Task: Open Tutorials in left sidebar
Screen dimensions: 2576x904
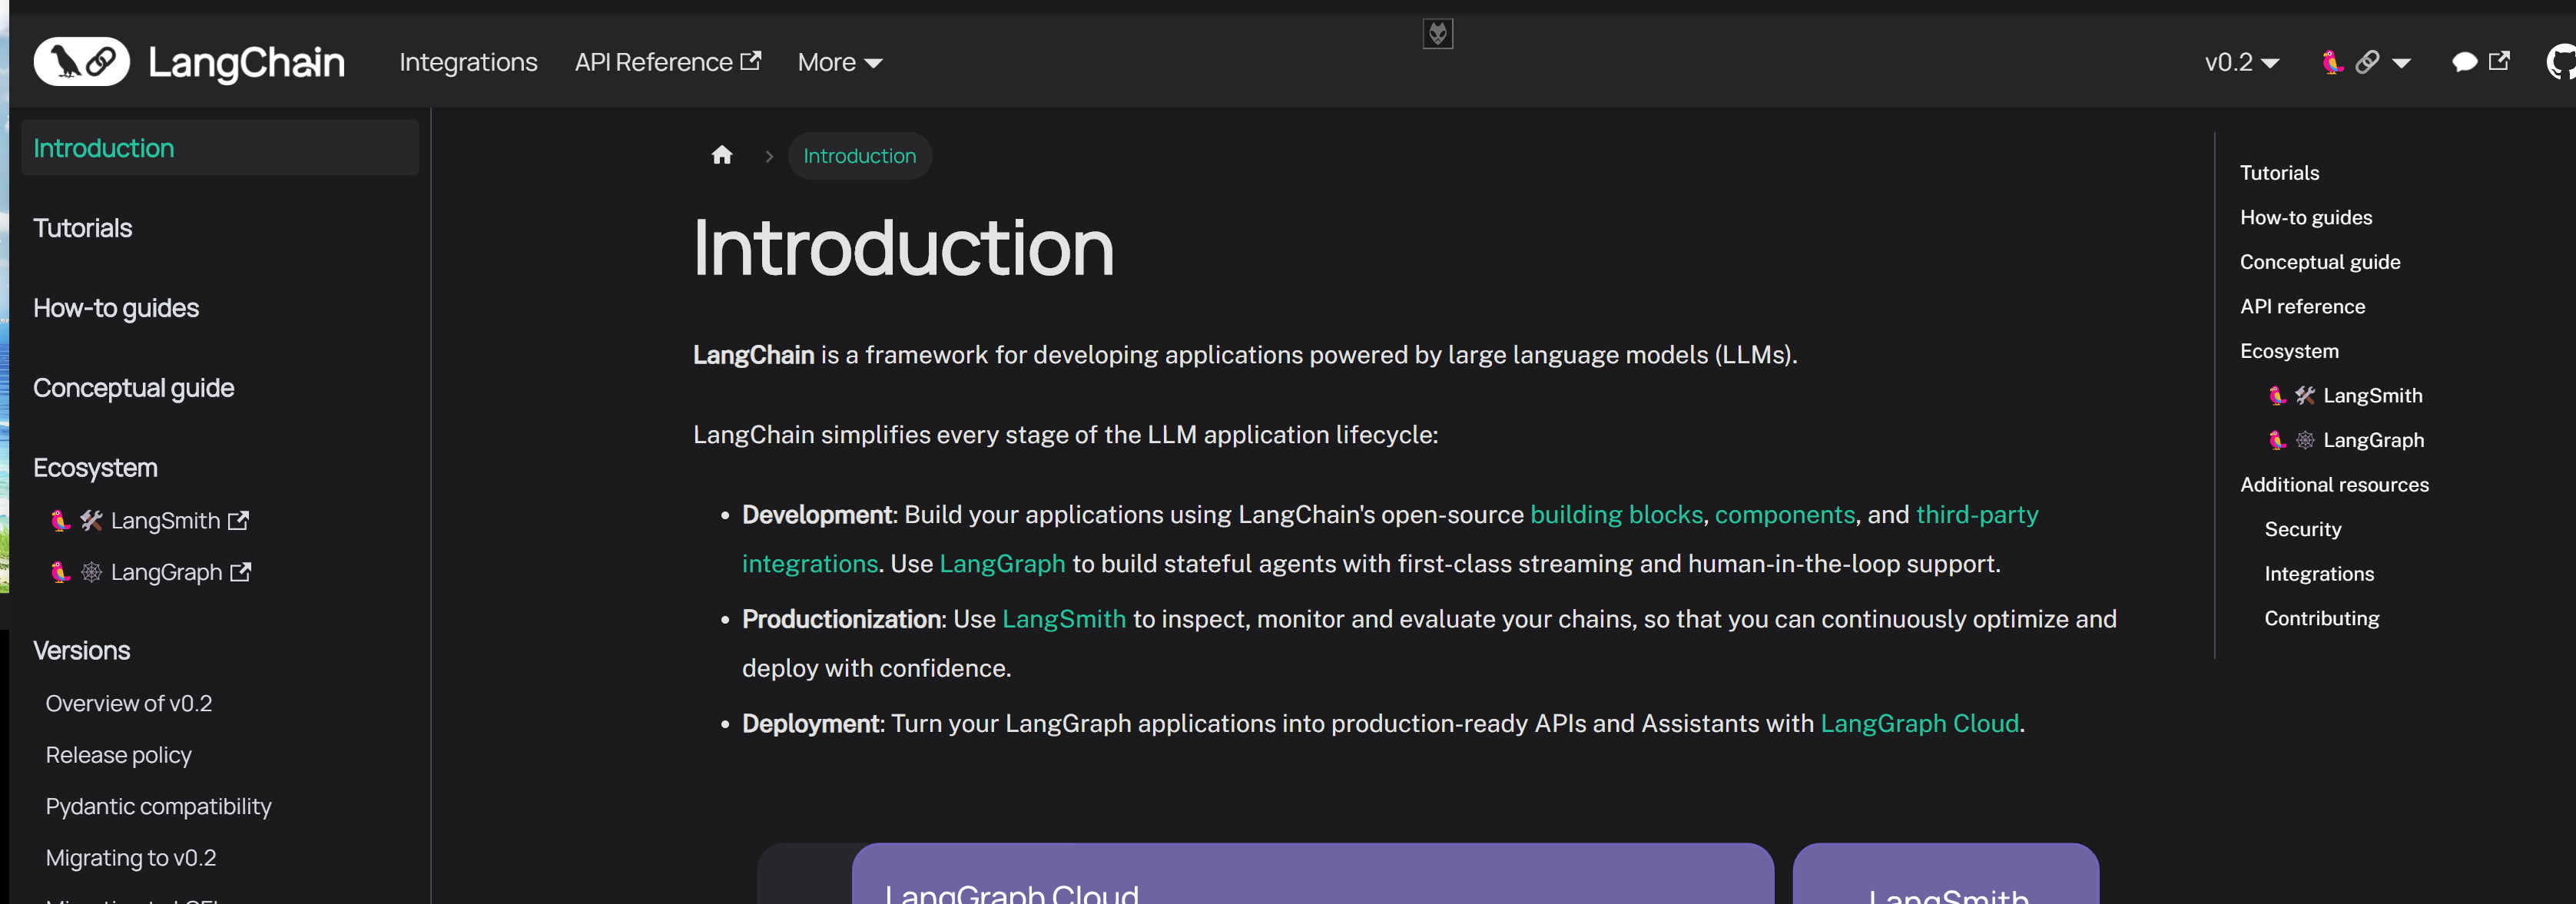Action: pyautogui.click(x=83, y=228)
